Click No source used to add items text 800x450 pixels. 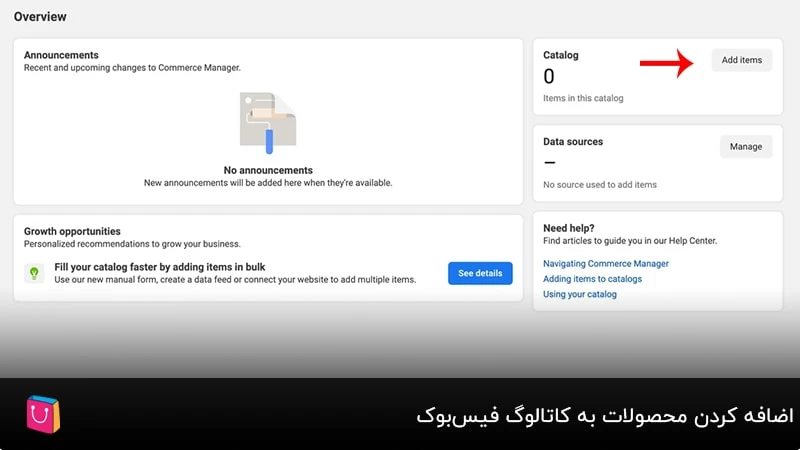pyautogui.click(x=599, y=185)
